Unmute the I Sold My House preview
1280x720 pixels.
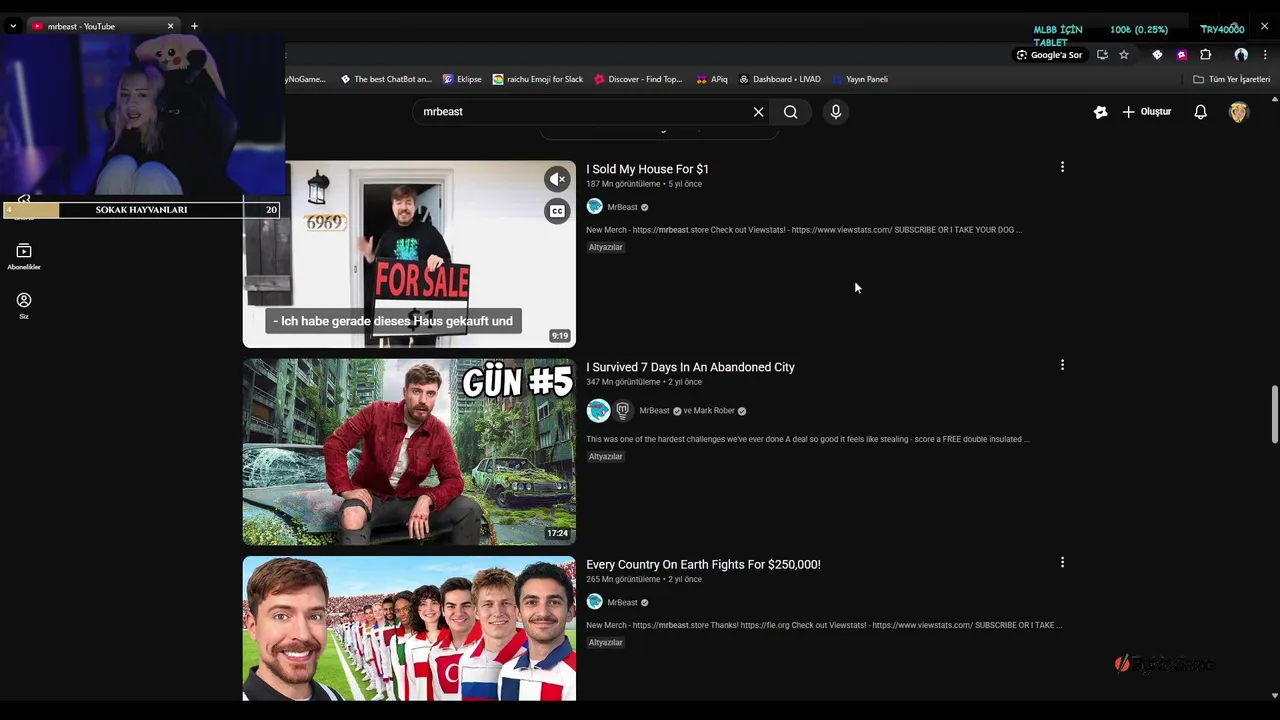[557, 179]
